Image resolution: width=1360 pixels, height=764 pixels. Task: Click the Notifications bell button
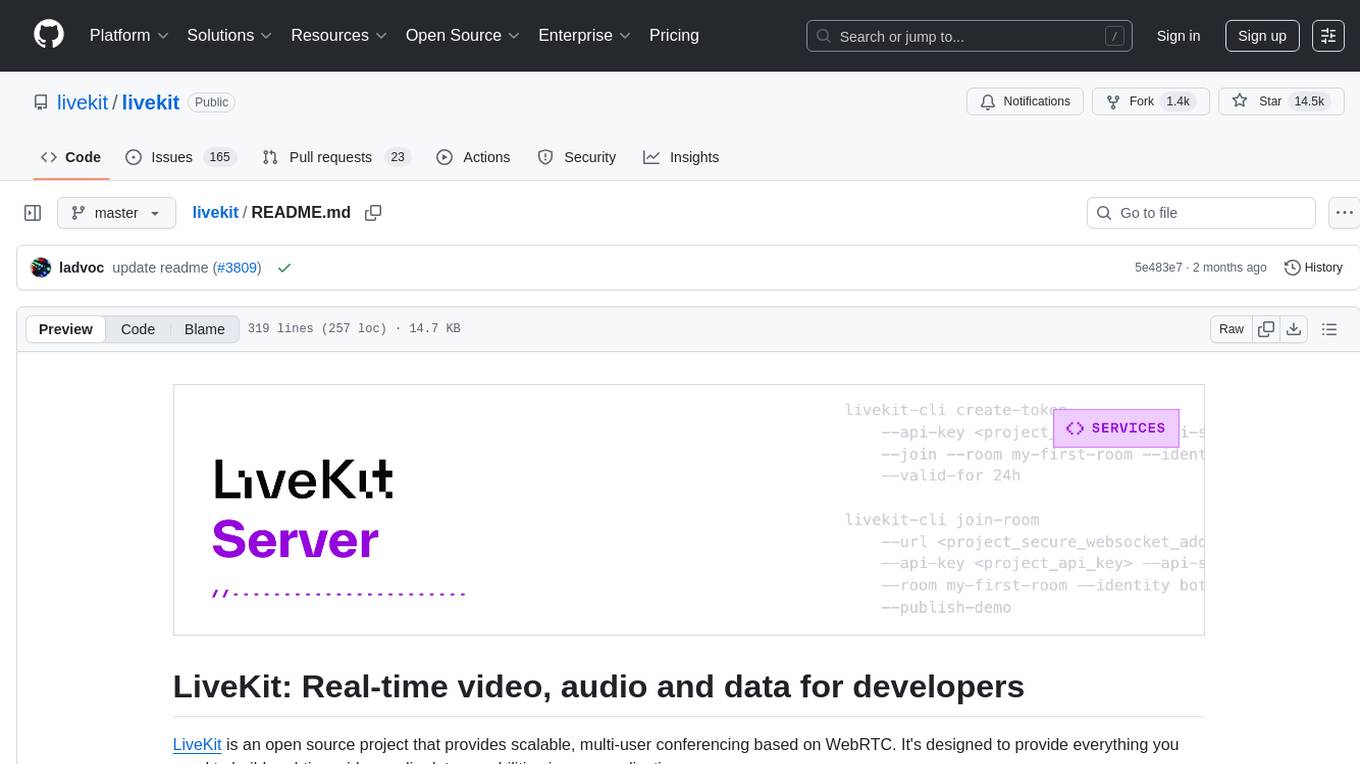[1025, 101]
